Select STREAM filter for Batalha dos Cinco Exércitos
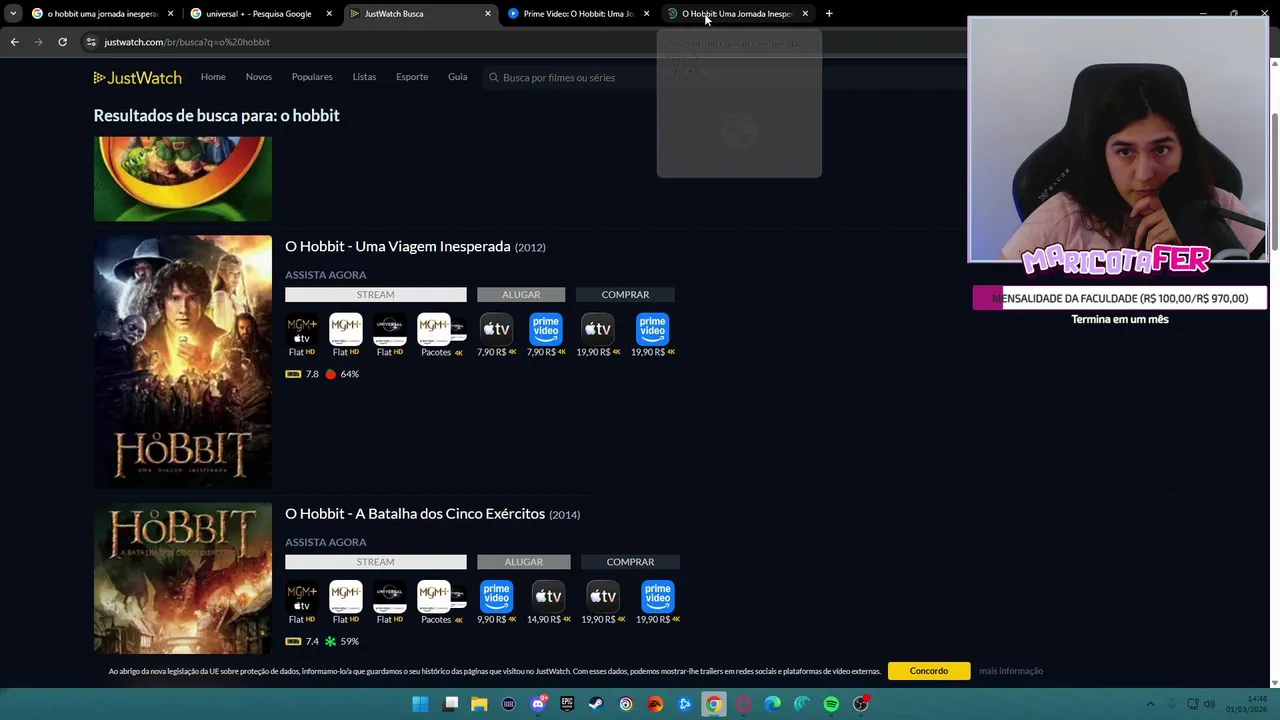The image size is (1280, 720). pos(376,562)
